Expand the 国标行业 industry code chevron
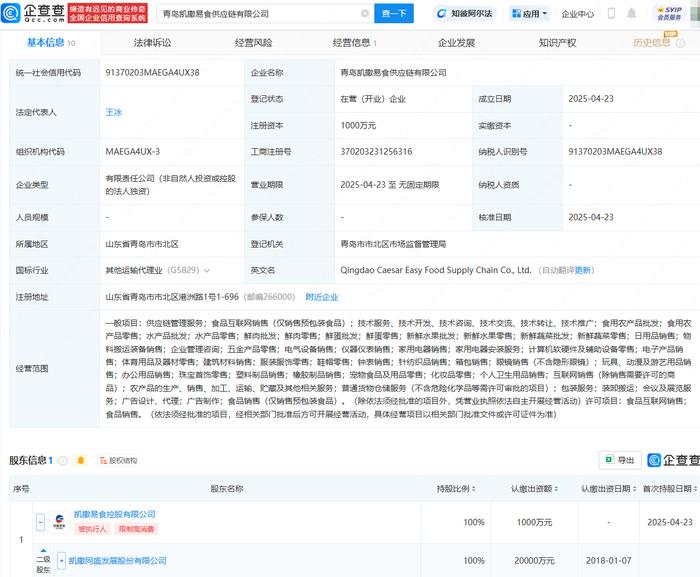700x577 pixels. point(207,271)
